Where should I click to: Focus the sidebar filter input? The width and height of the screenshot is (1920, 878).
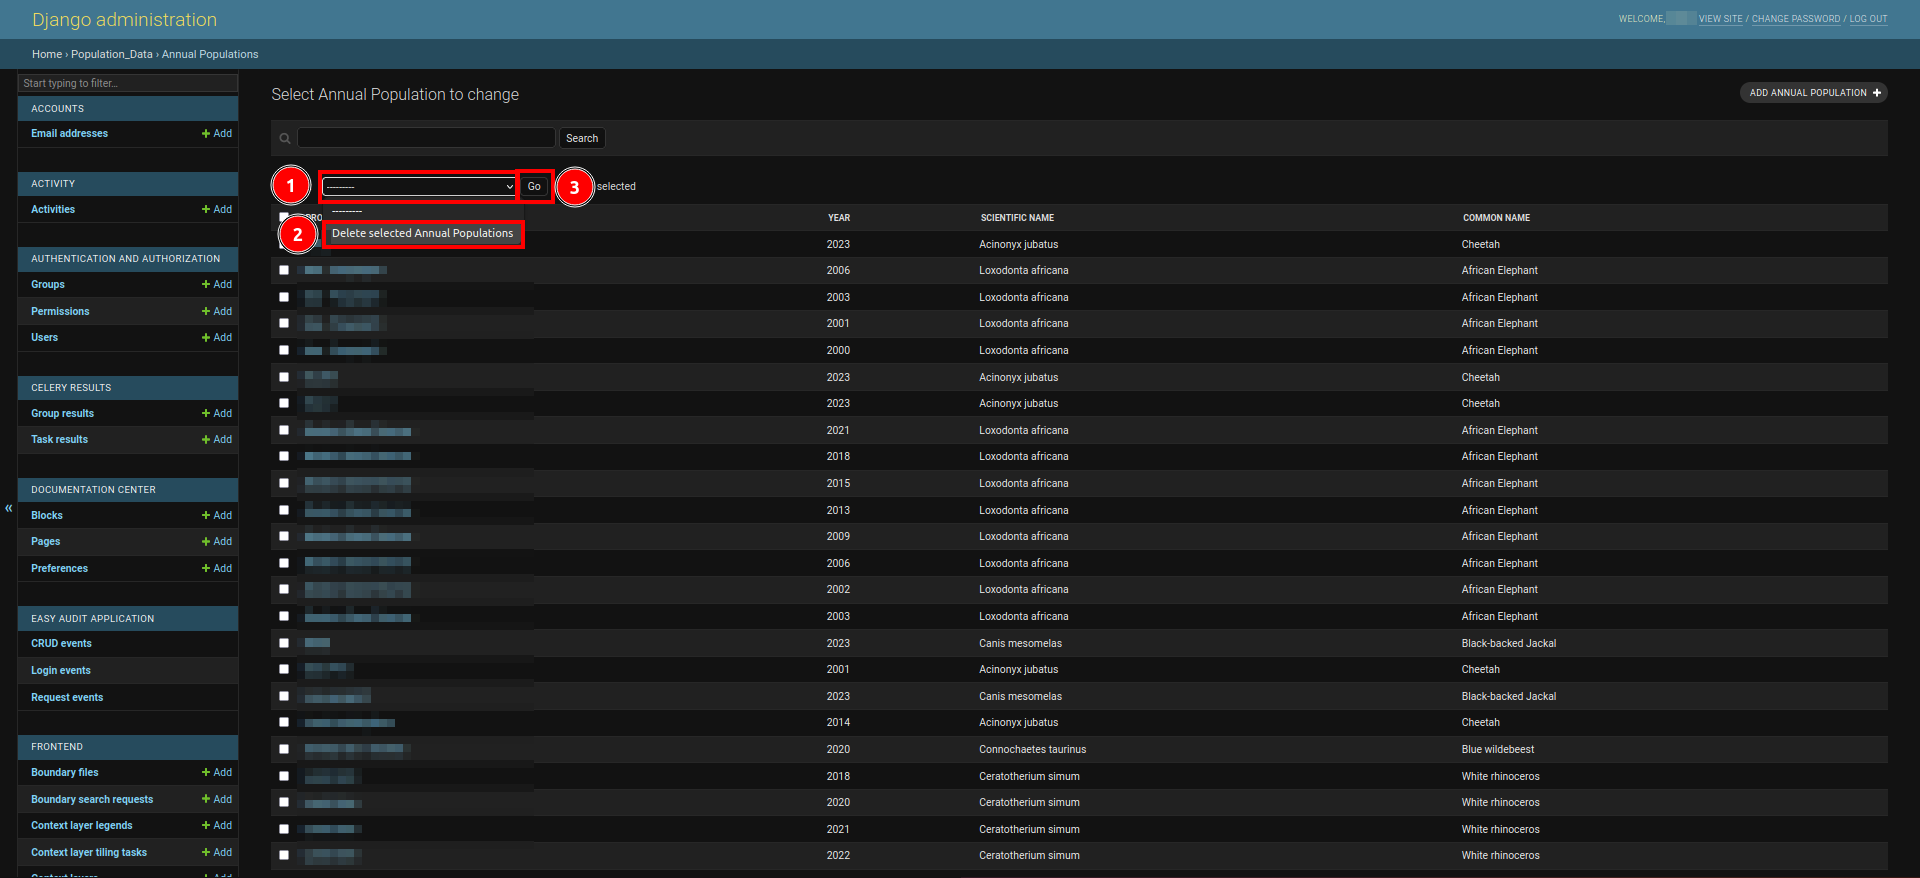pos(128,83)
